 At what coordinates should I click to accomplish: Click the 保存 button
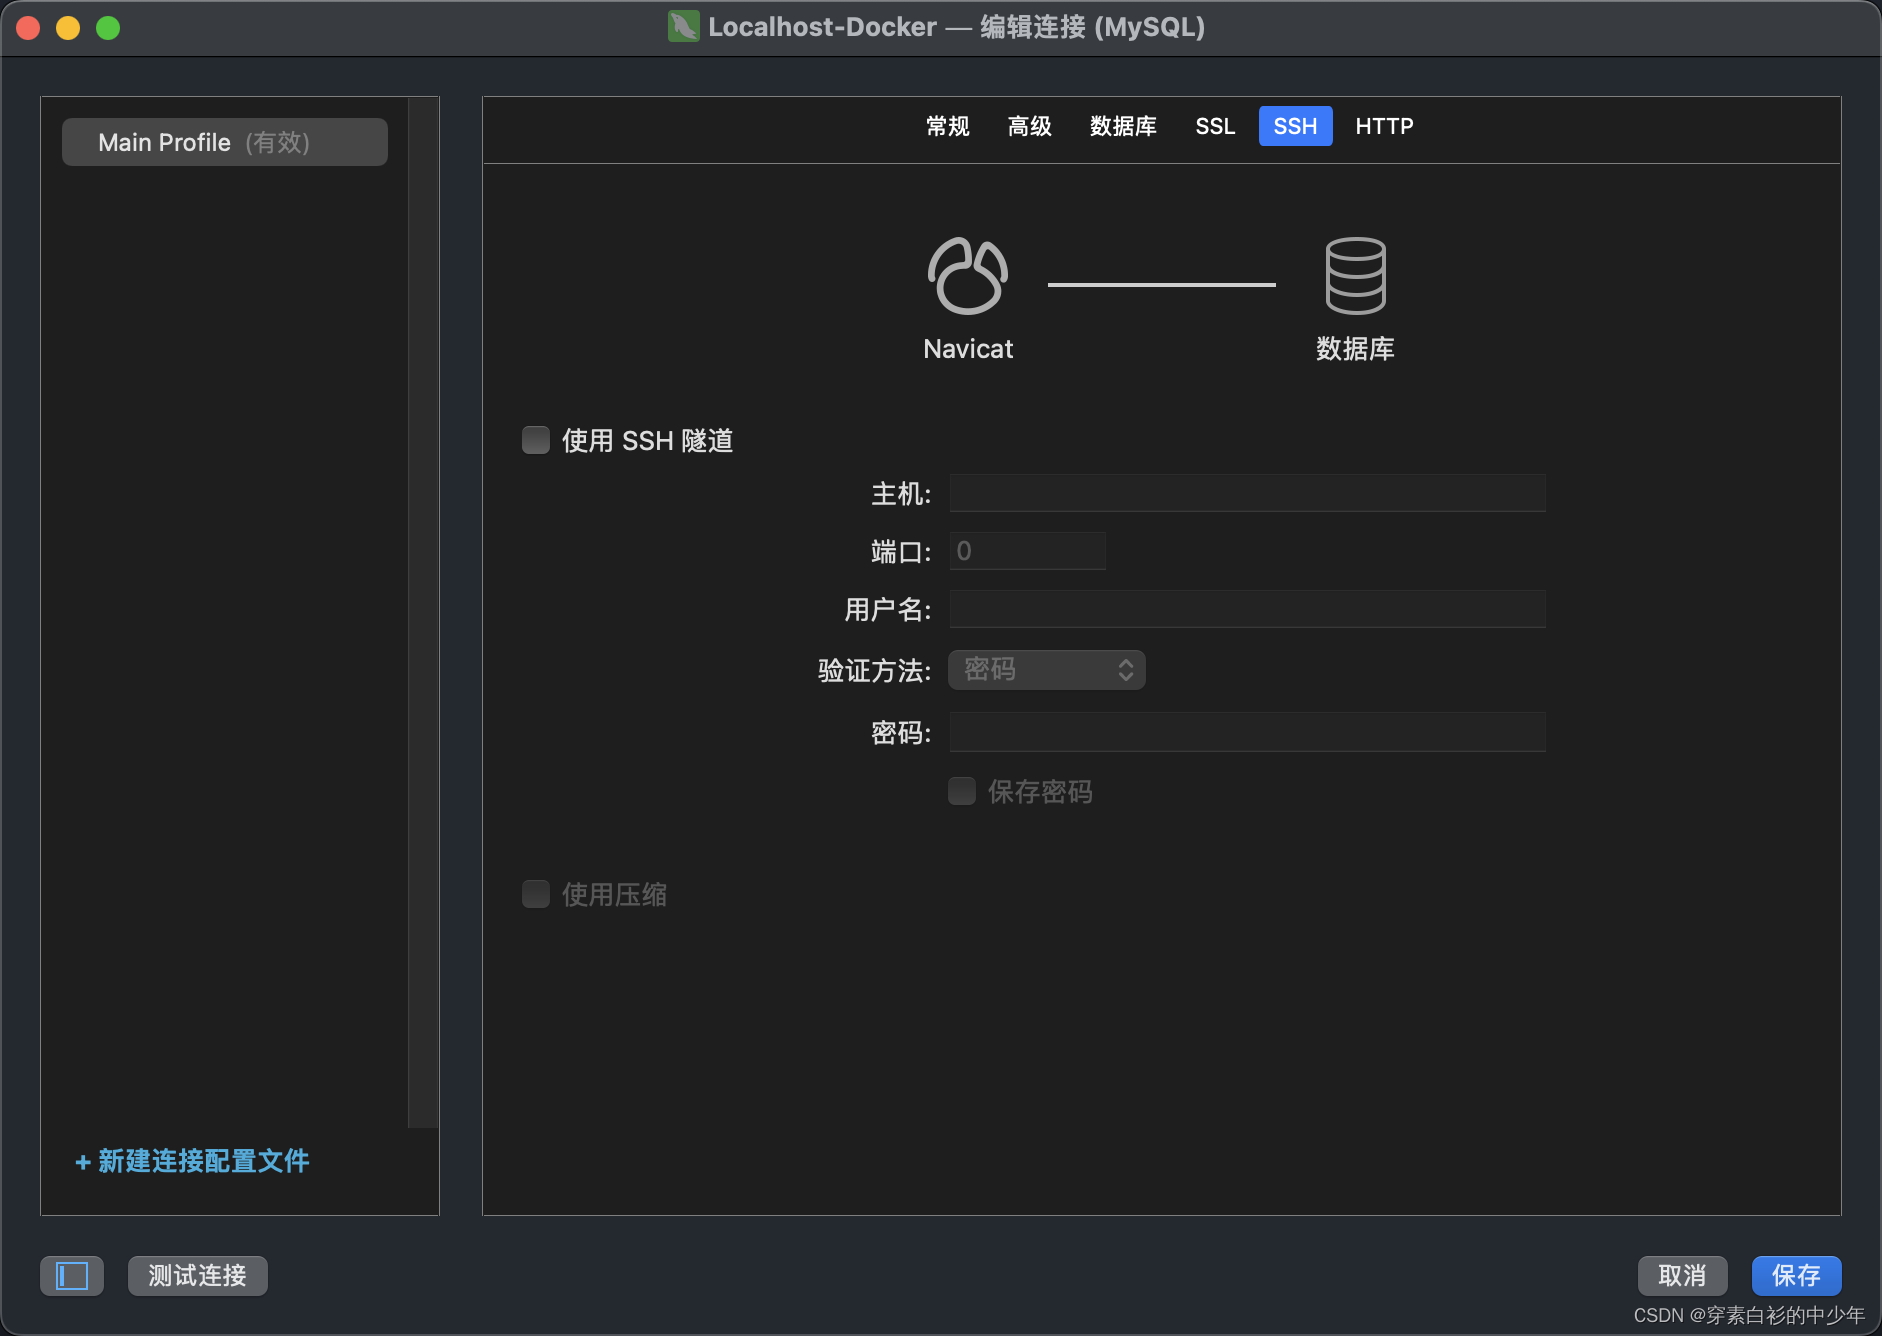(1796, 1276)
